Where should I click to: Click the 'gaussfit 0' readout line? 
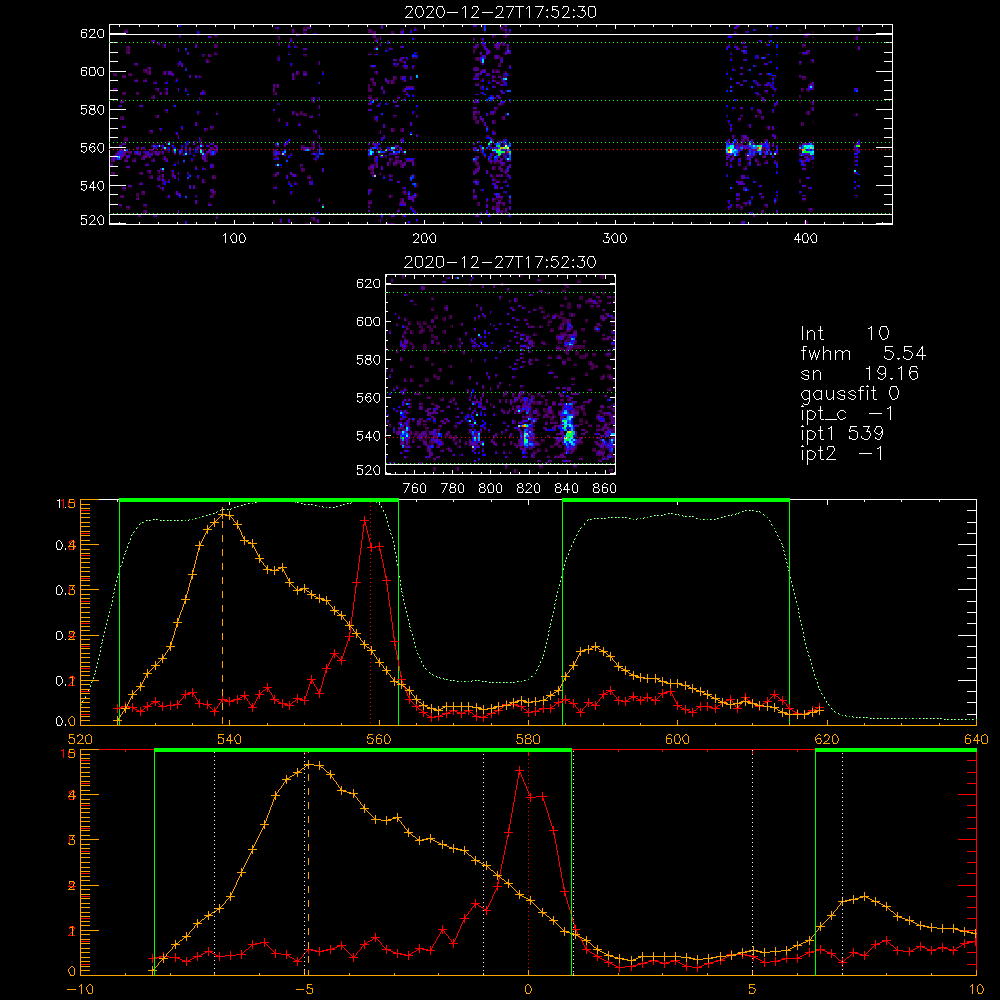[850, 393]
